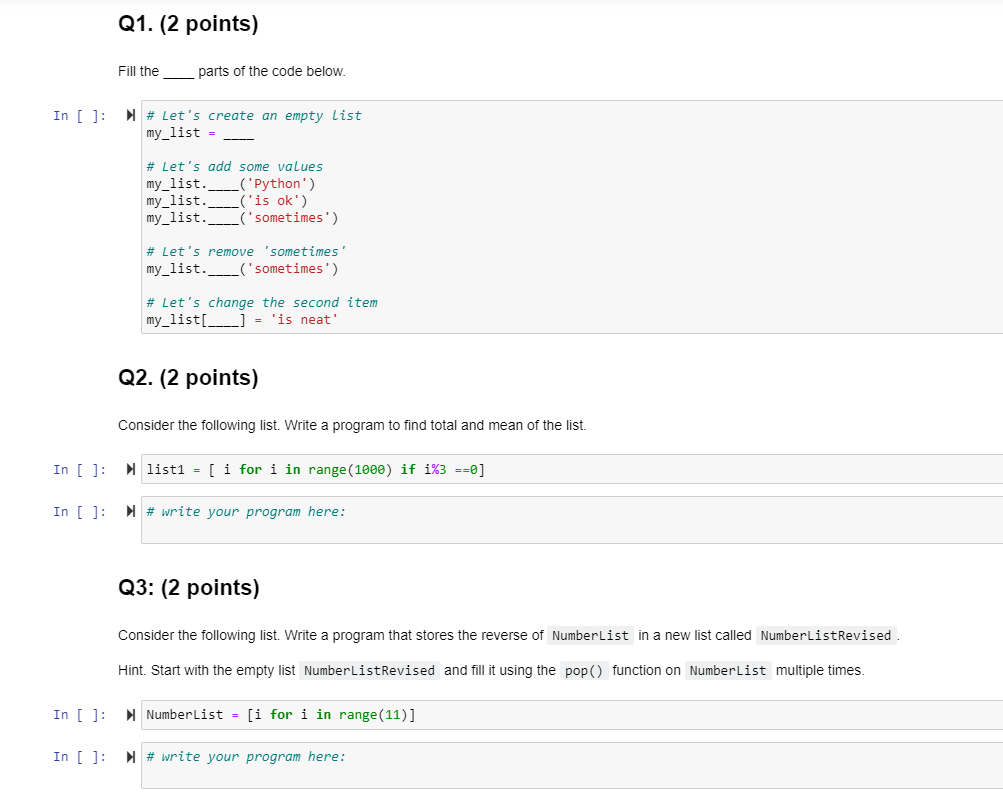This screenshot has width=1003, height=799.
Task: Run the Q1 my_list code cell
Action: (x=130, y=115)
